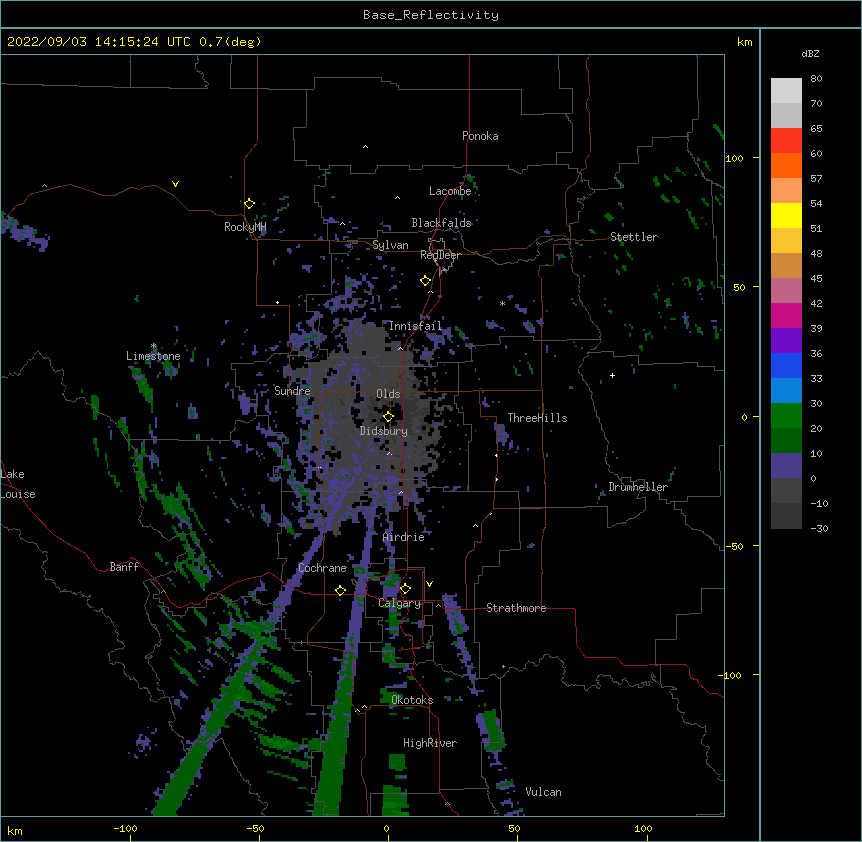Viewport: 862px width, 842px height.
Task: Click the Base_Reflectivity title
Action: tap(431, 15)
